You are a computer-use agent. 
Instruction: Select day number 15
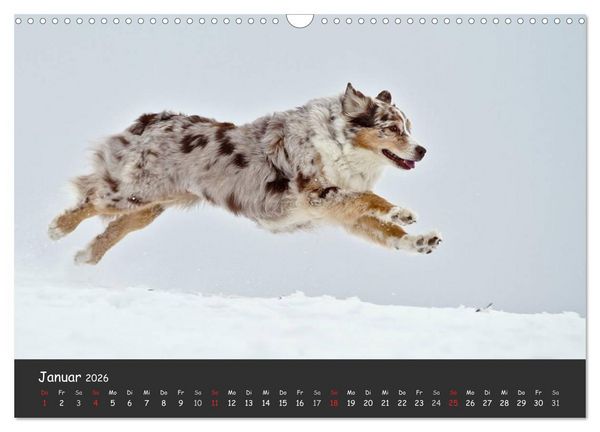click(x=283, y=403)
